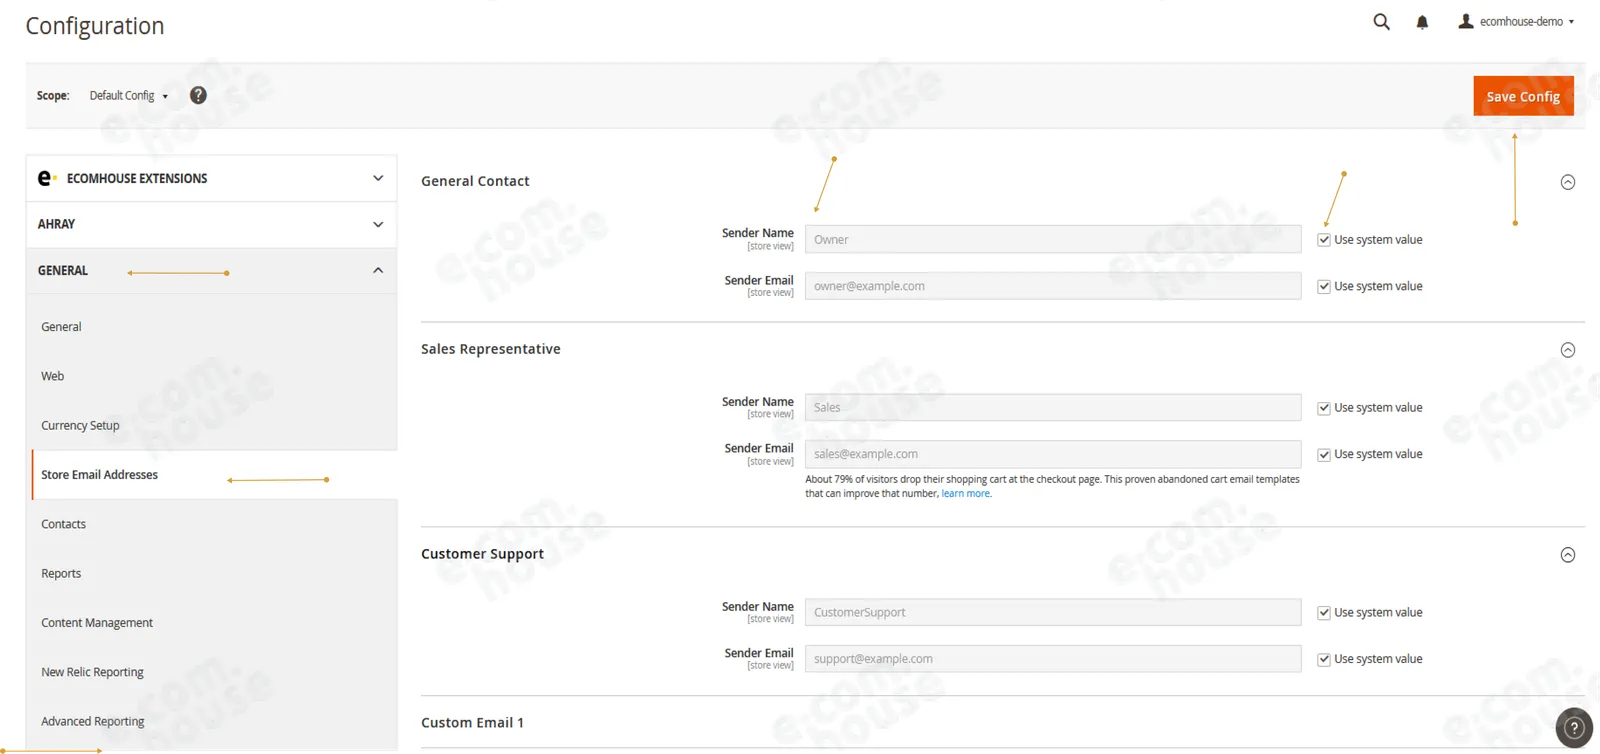
Task: Click the Configuration page title
Action: pos(95,26)
